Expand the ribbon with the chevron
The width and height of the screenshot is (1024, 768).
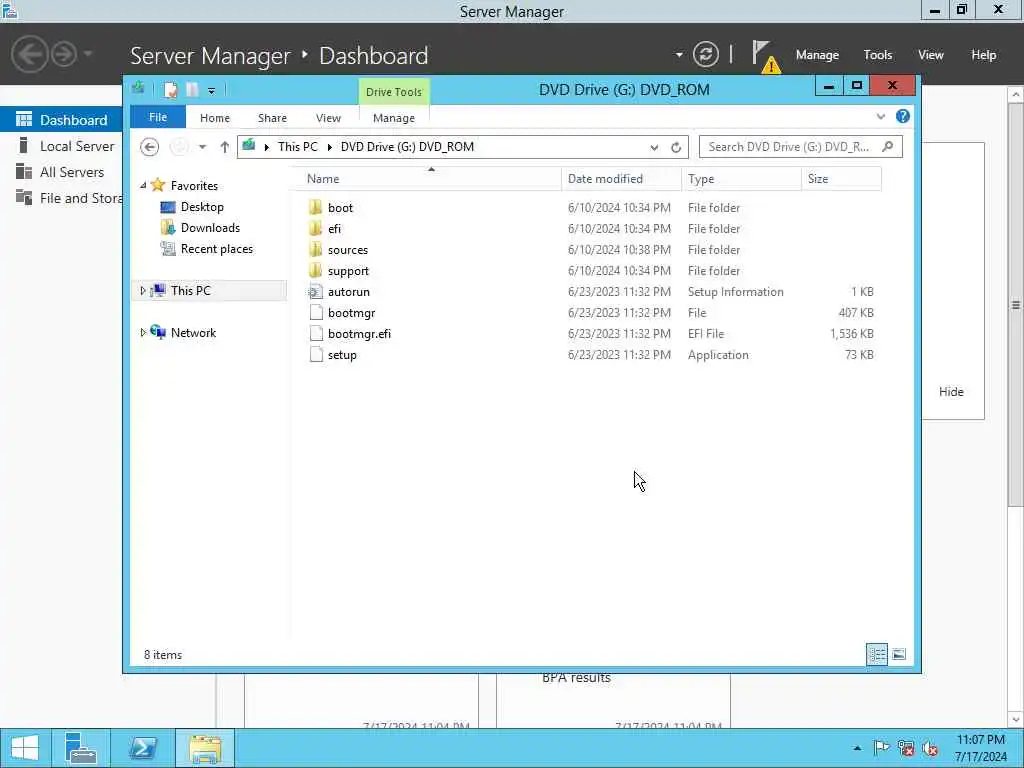point(880,116)
